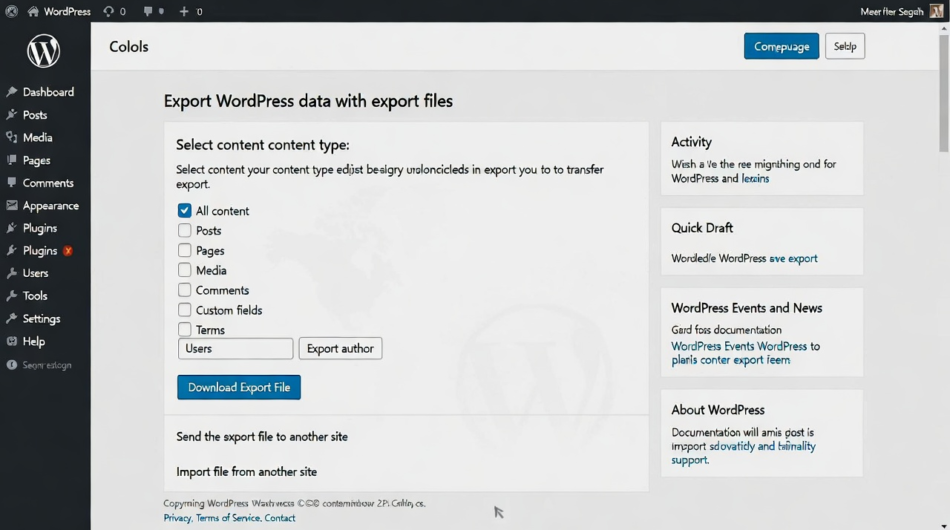Click the Settings icon in sidebar
The width and height of the screenshot is (950, 530).
12,319
